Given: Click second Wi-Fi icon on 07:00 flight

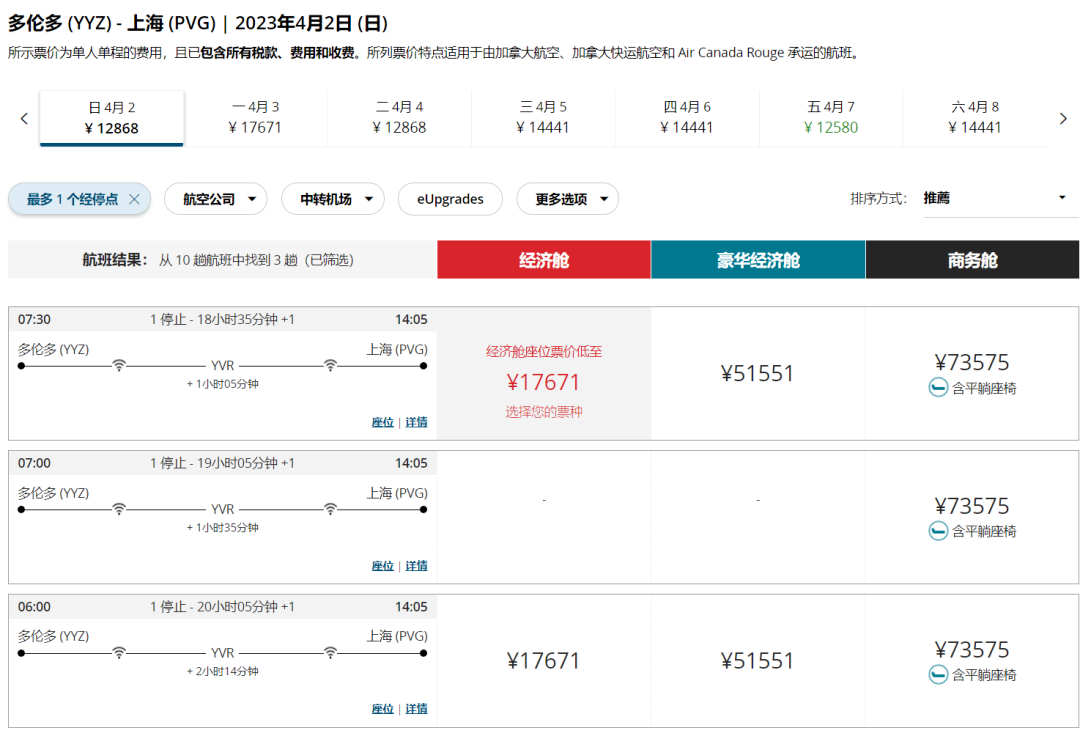Looking at the screenshot, I should point(330,509).
